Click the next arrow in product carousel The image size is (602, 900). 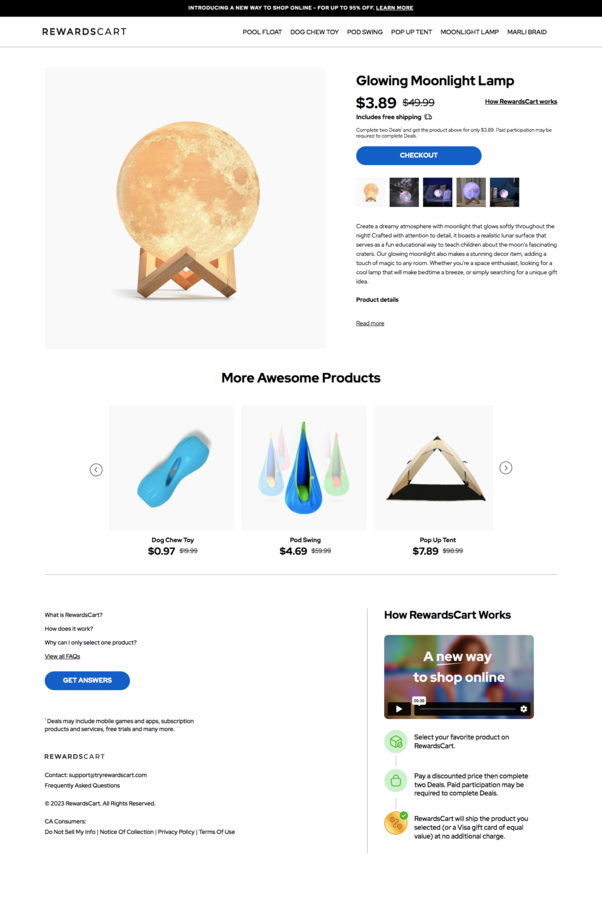[x=506, y=468]
